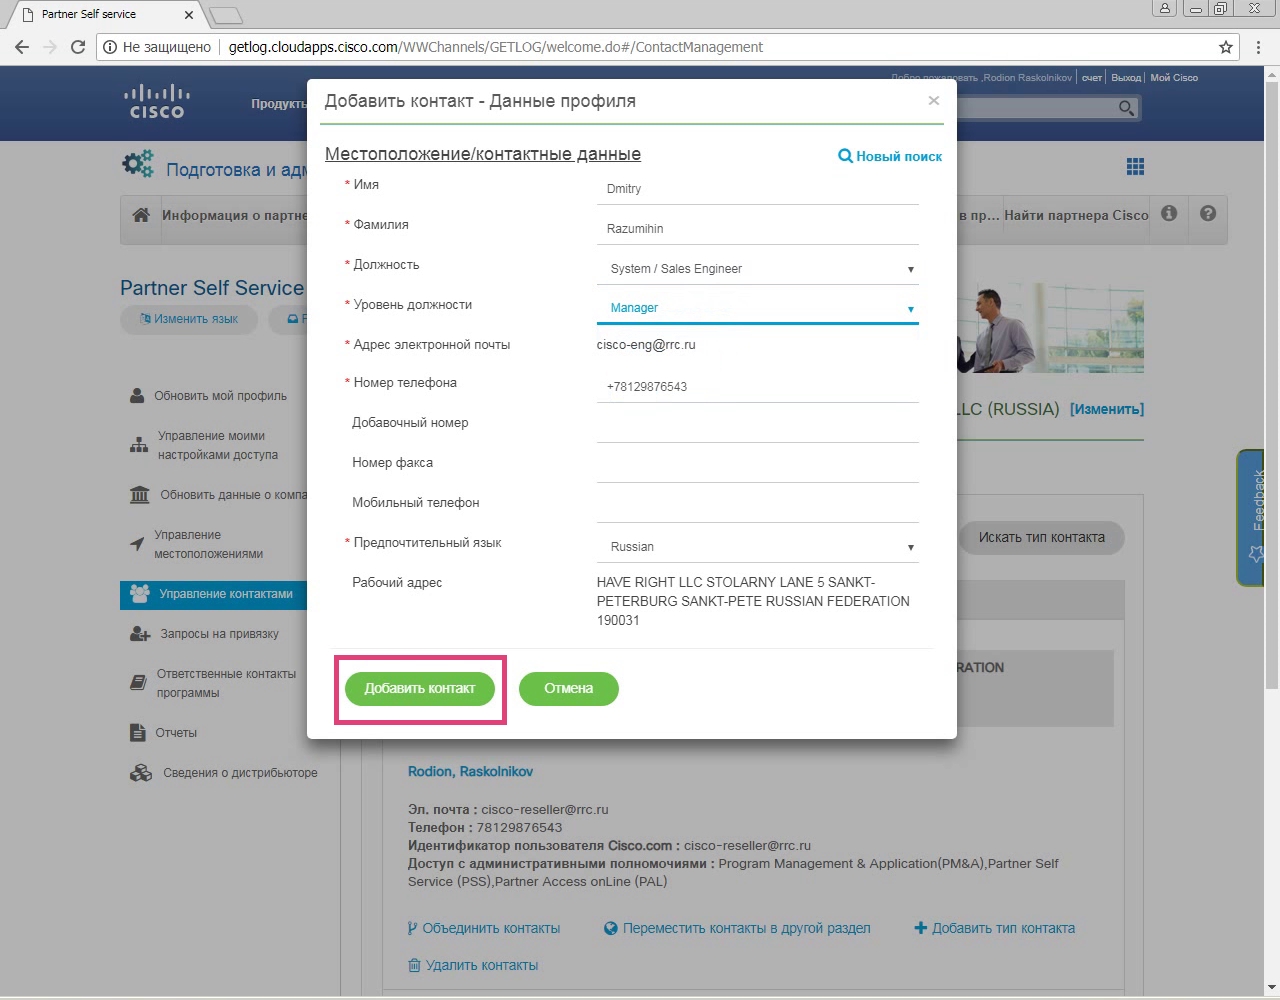Click Переместить контакты в другой раздел link

click(737, 928)
